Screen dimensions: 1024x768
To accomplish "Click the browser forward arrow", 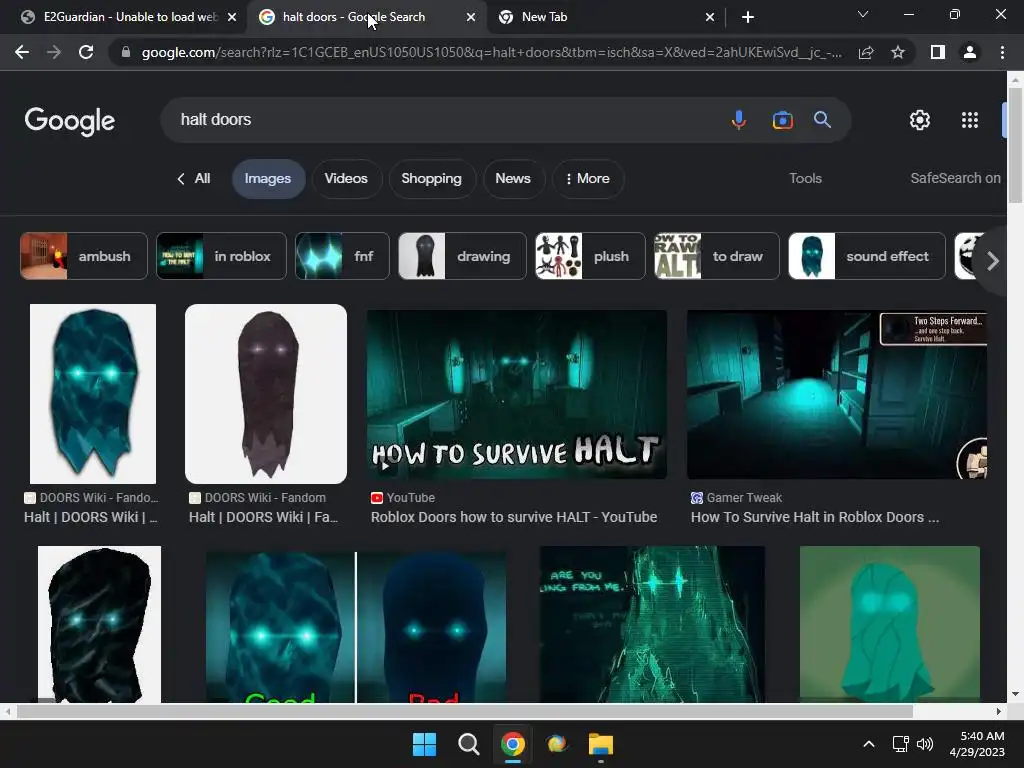I will click(x=54, y=52).
